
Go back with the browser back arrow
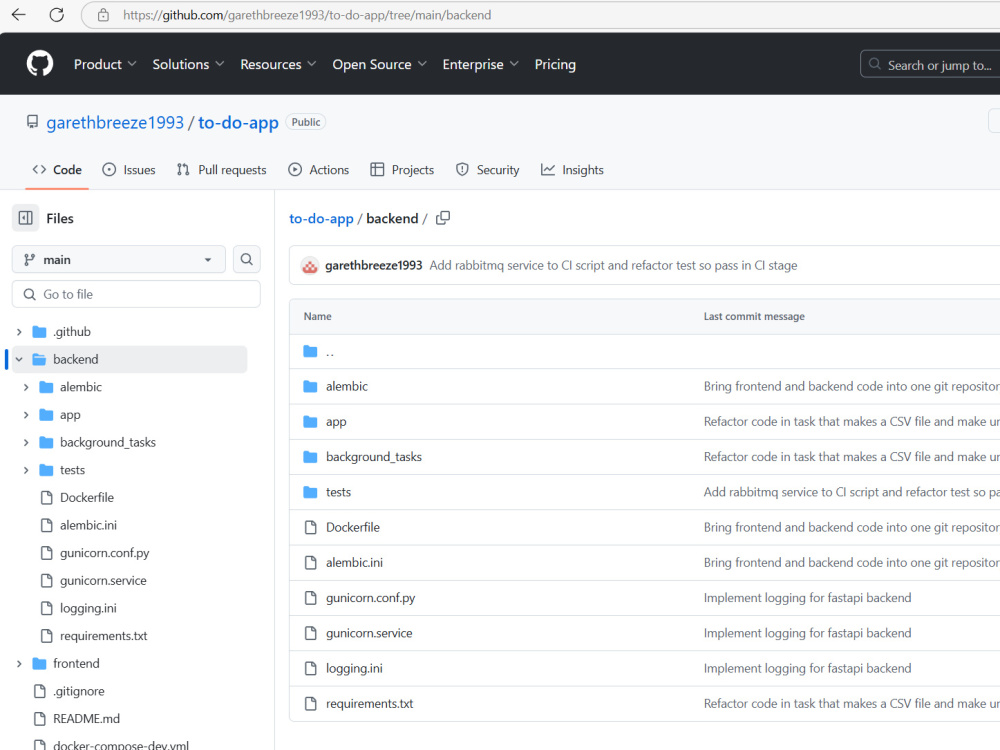pos(18,15)
